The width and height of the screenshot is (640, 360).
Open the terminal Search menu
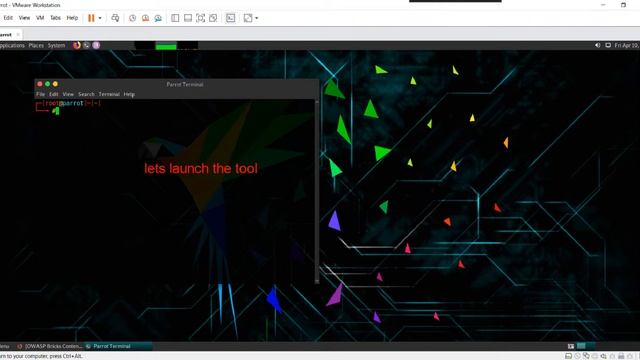tap(86, 94)
